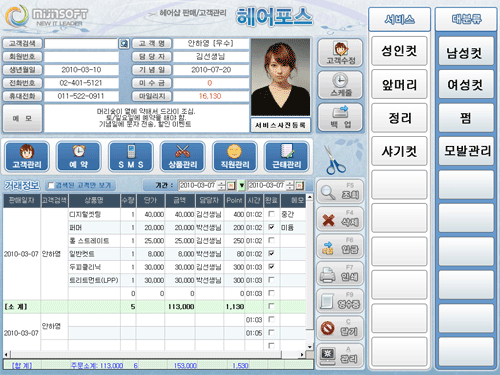Screen dimensions: 500x375
Task: Check the 완료 checkbox in 디지털셋팅 row
Action: (x=271, y=214)
